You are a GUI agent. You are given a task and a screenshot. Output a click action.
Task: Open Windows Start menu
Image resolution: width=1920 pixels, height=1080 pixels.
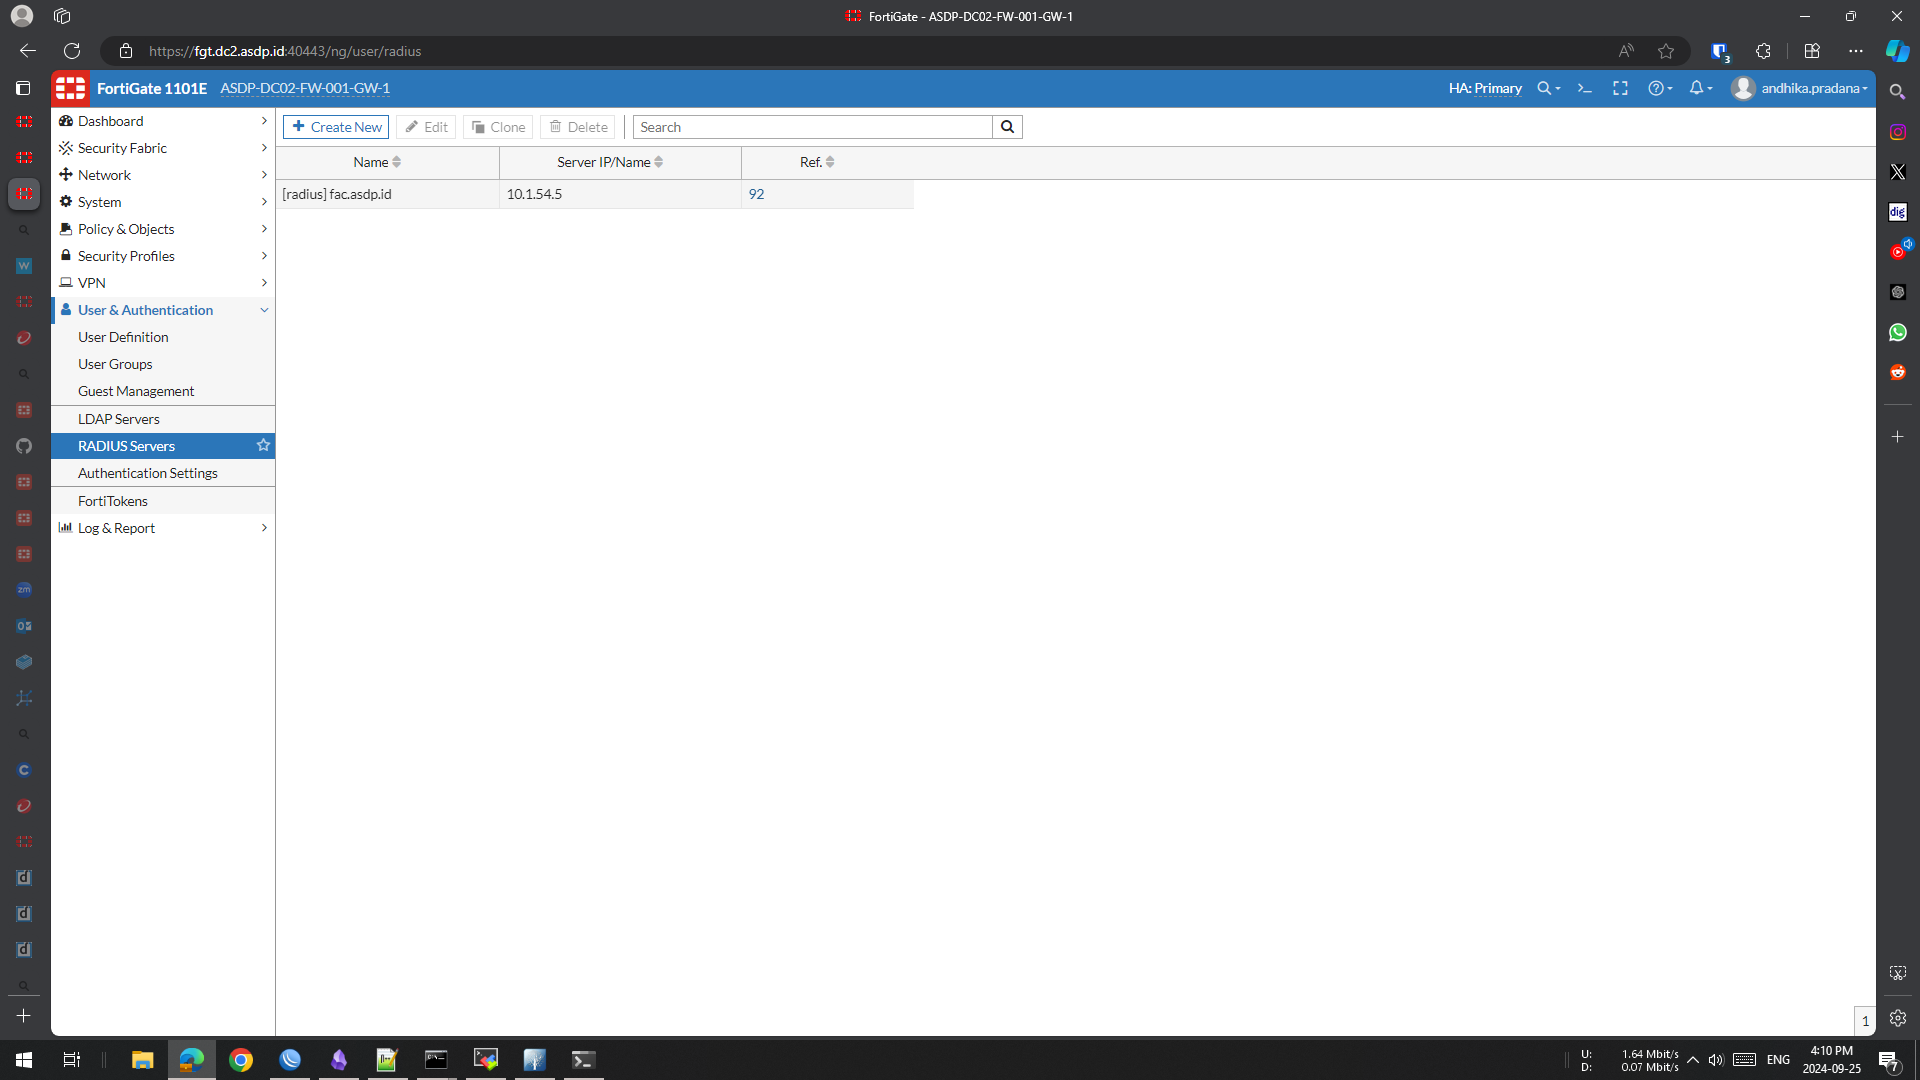tap(24, 1060)
